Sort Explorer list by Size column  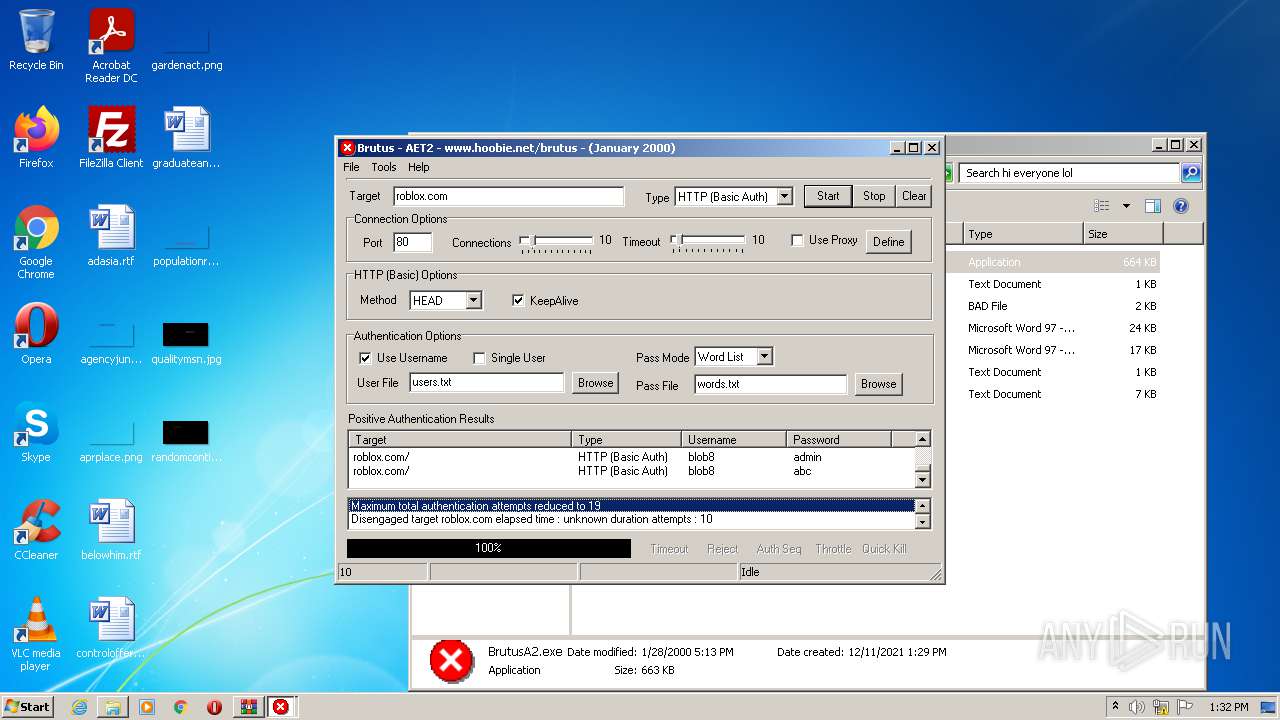pos(1123,234)
